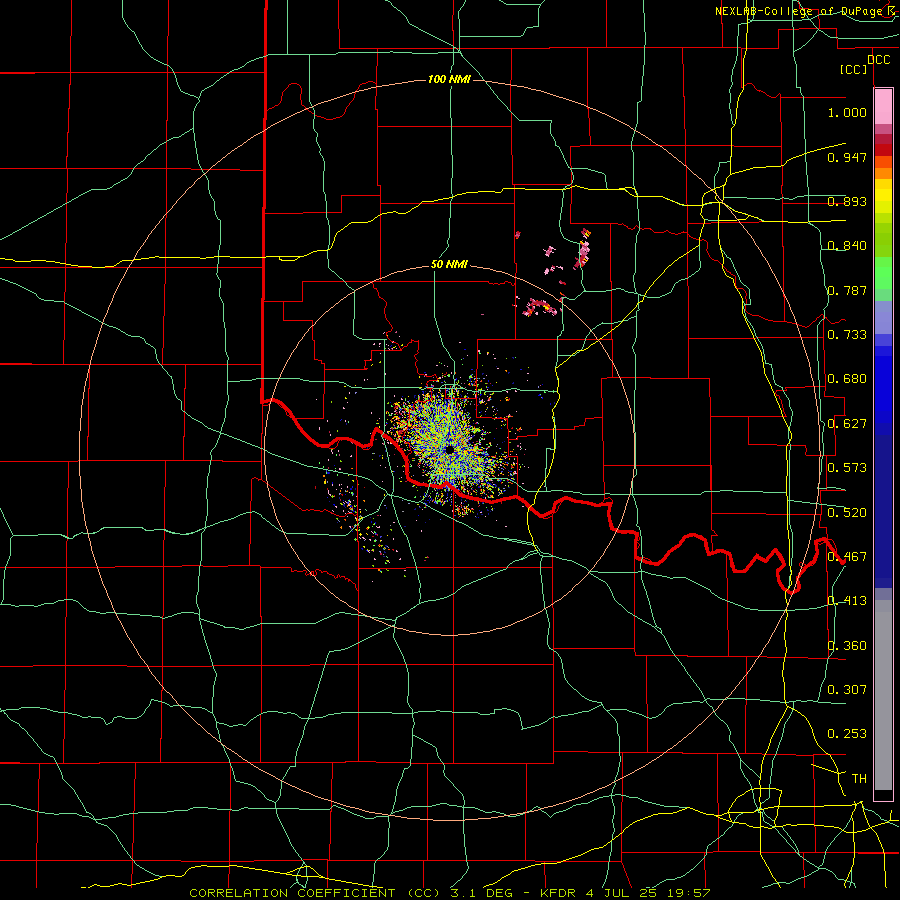Click the bright green color bar segment

pos(883,273)
